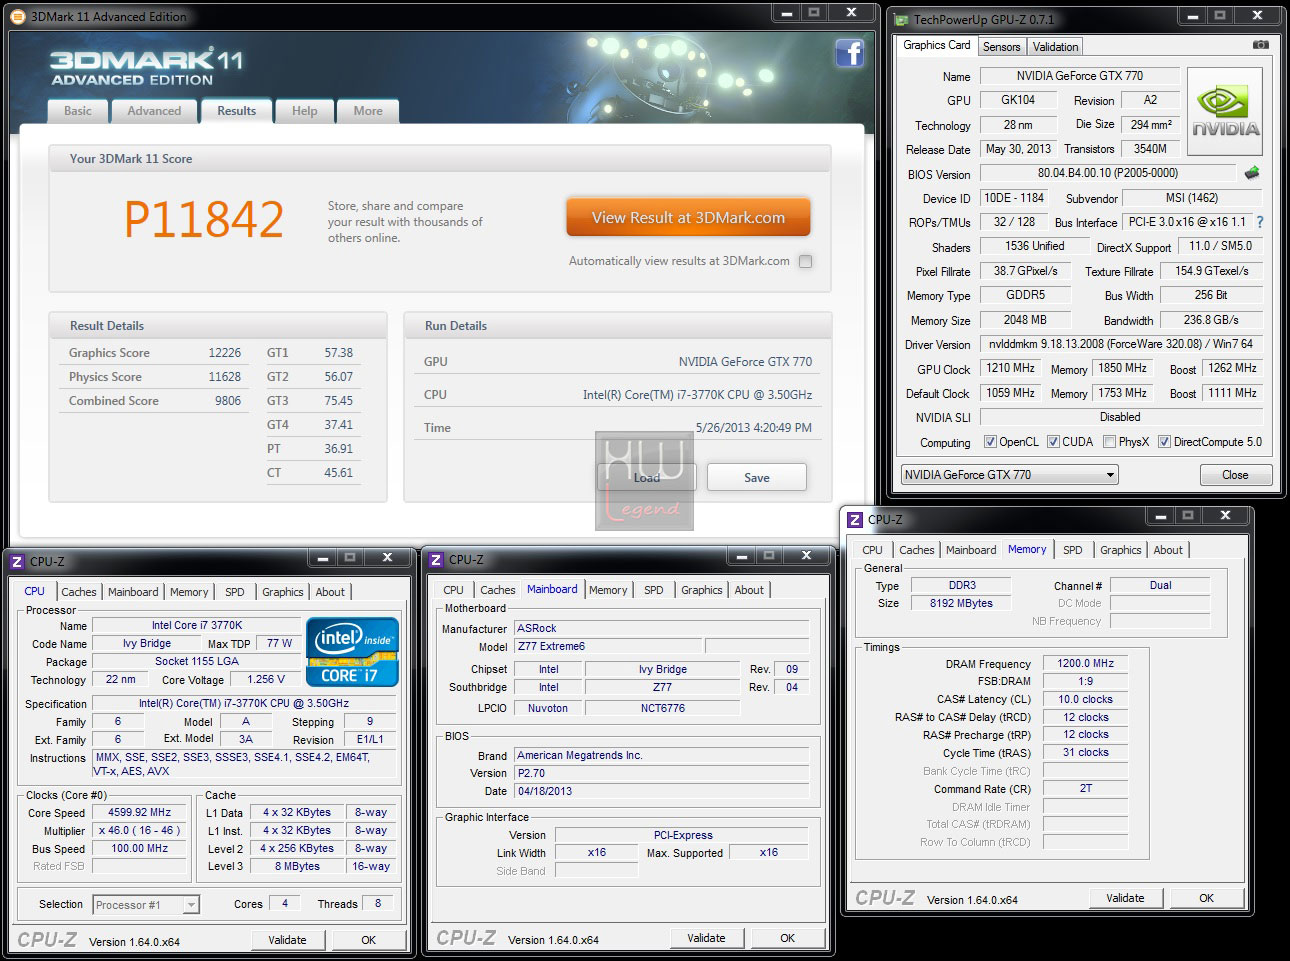This screenshot has height=961, width=1290.
Task: Click the multiplier x 46.0 value
Action: coord(139,831)
